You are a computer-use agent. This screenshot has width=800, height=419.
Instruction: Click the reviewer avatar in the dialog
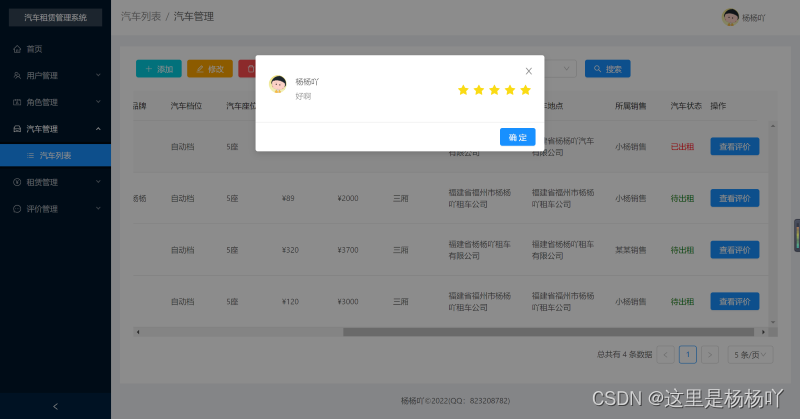278,84
